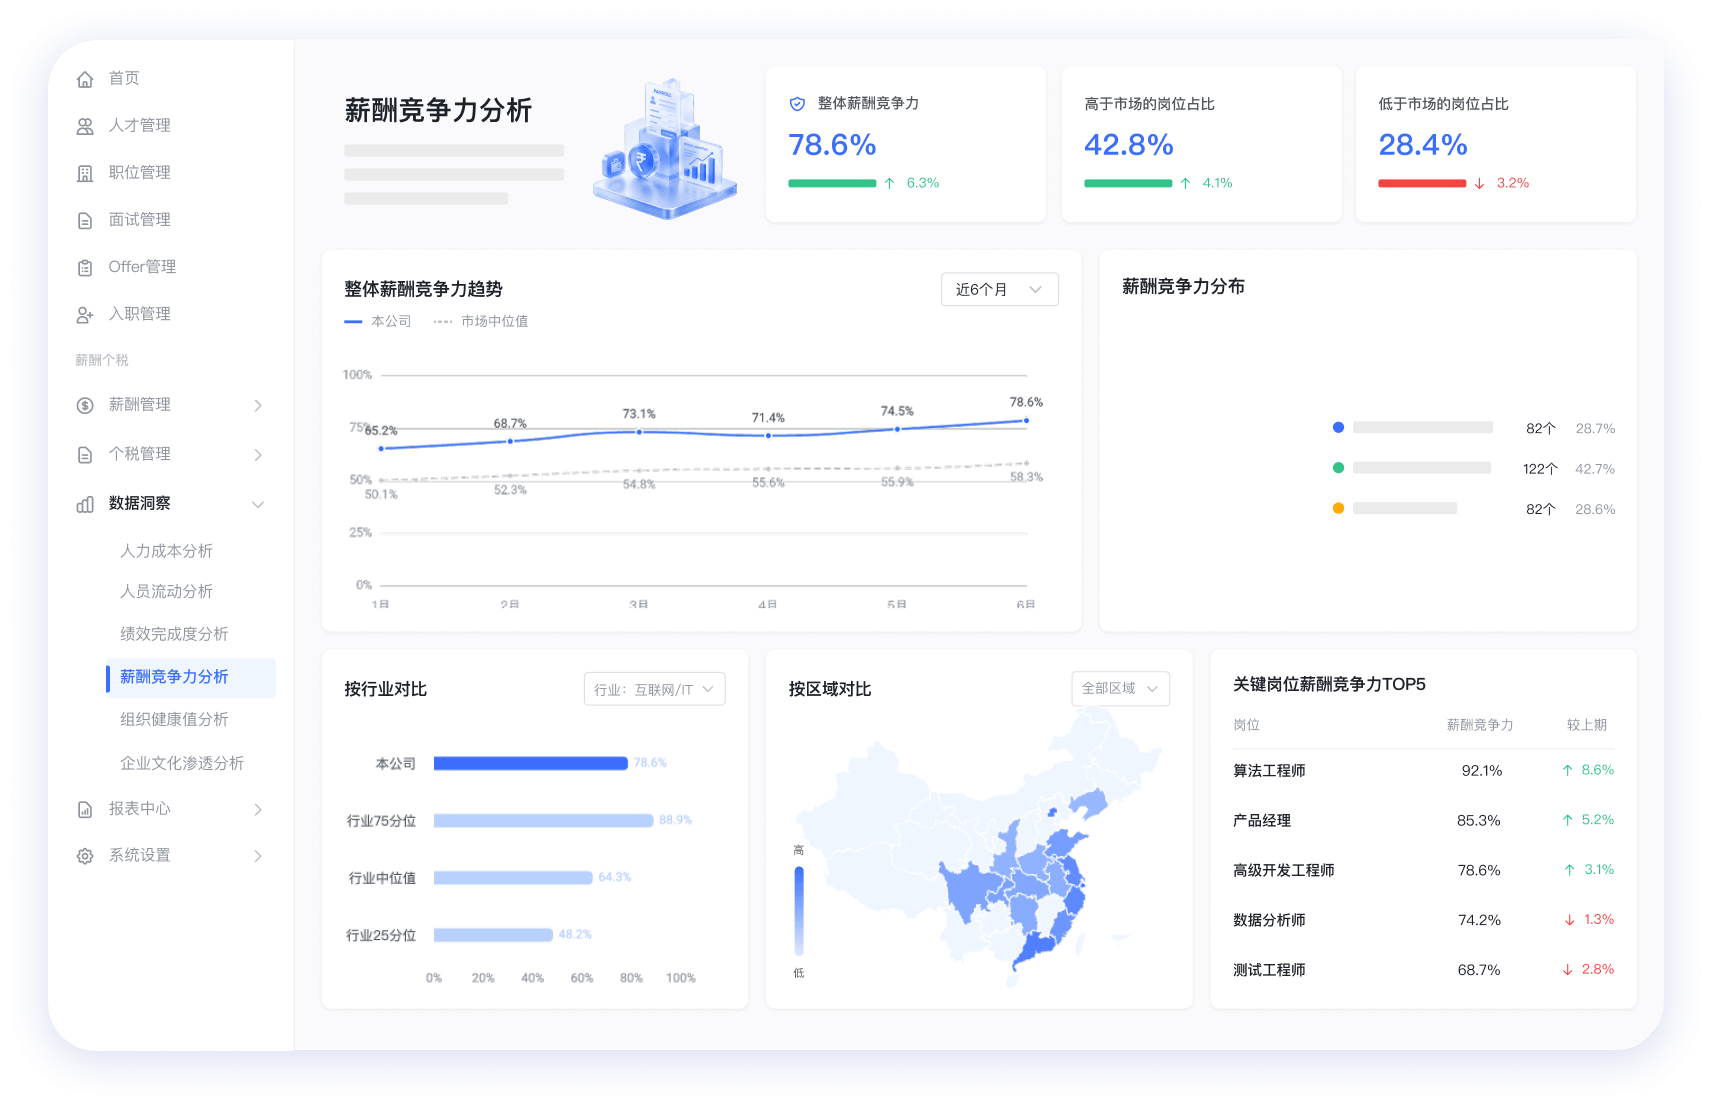Click the blue distribution legend dot

click(x=1338, y=427)
